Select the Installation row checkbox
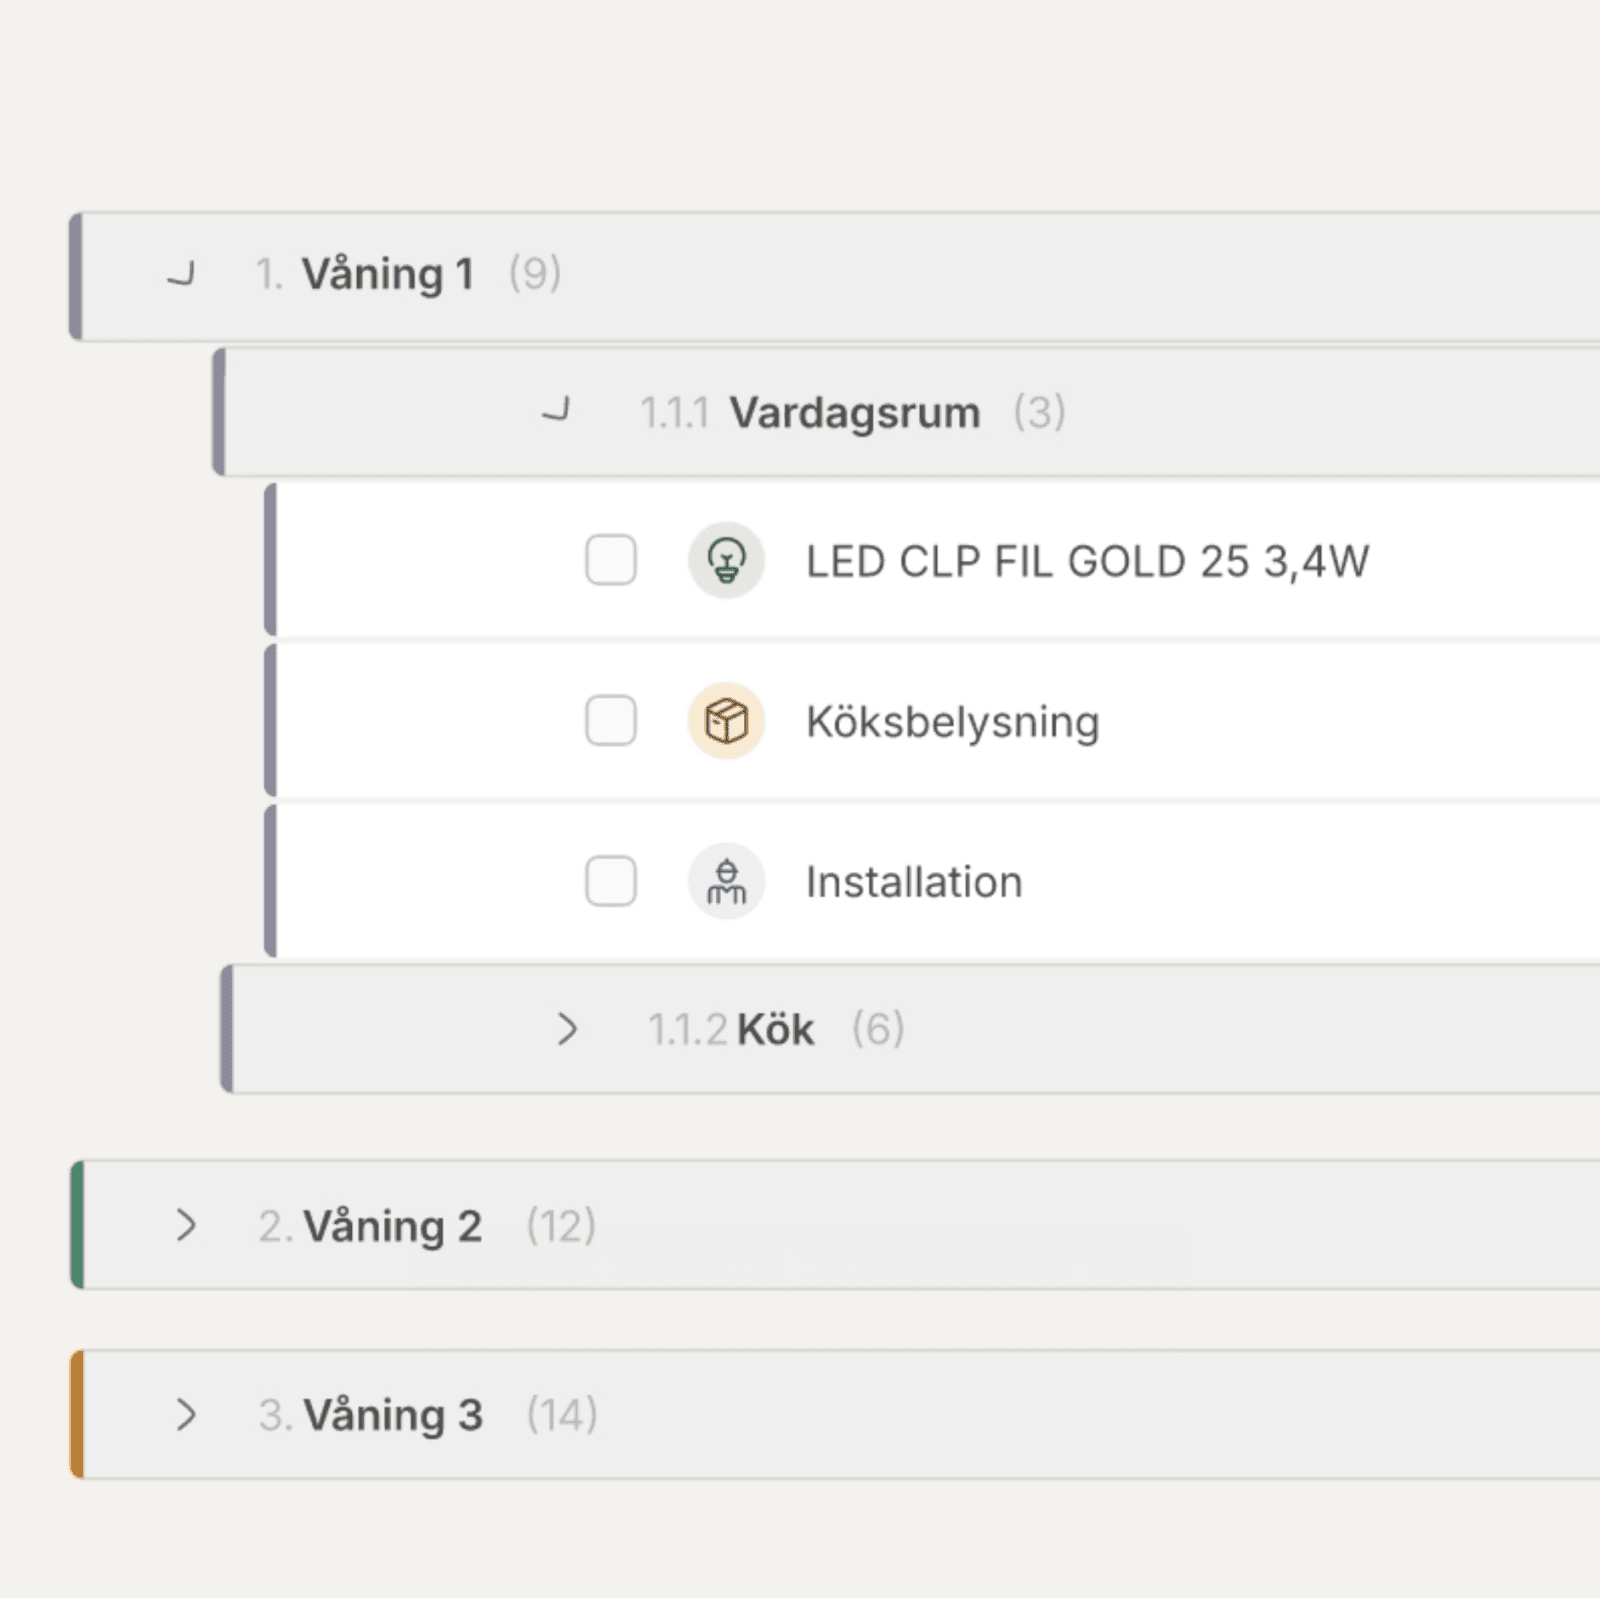Image resolution: width=1600 pixels, height=1598 pixels. [x=610, y=881]
